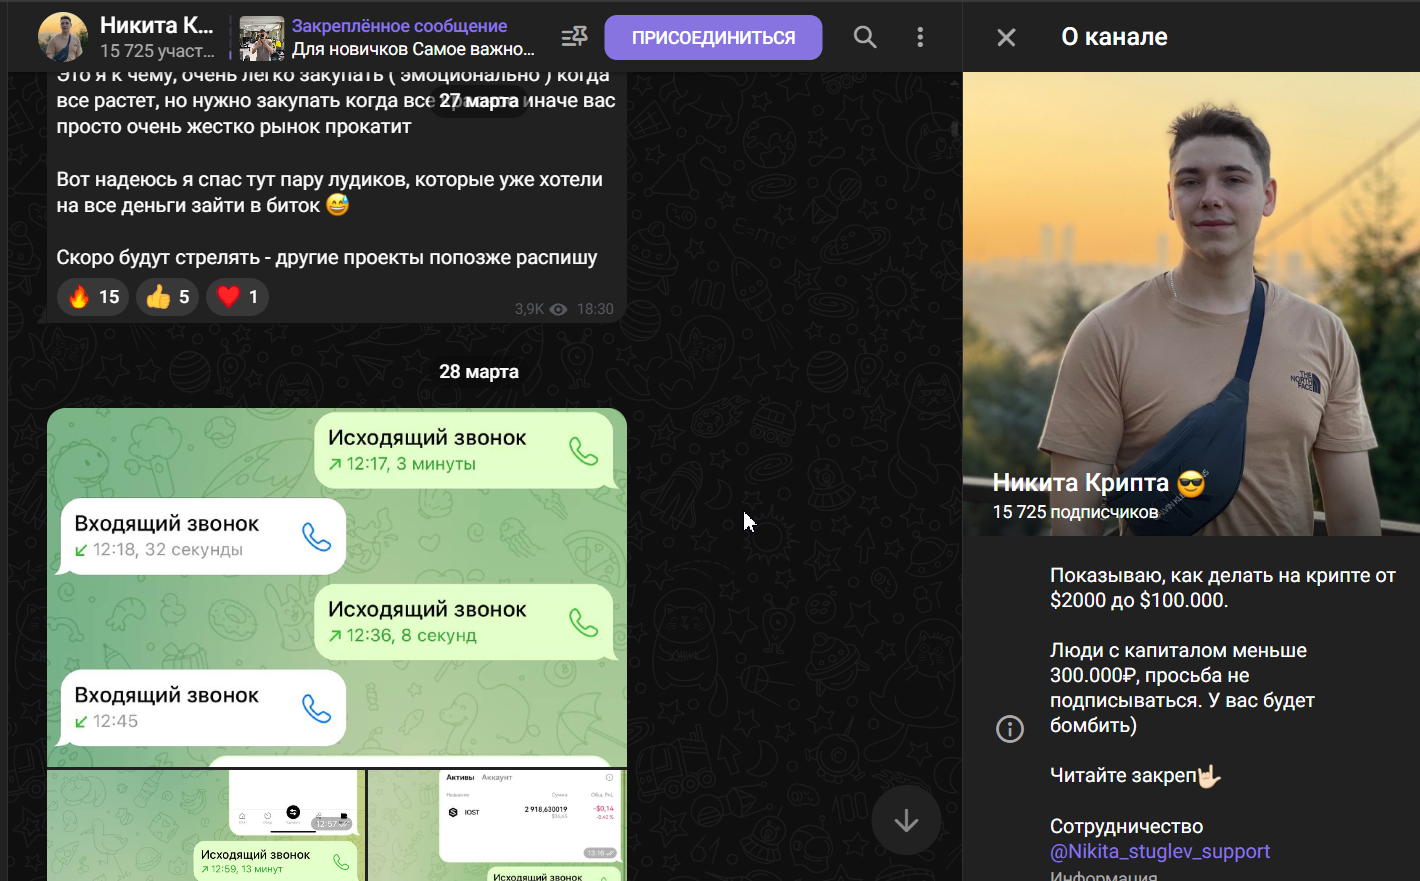This screenshot has height=881, width=1420.
Task: Click the 28 марта date badge
Action: pos(479,372)
